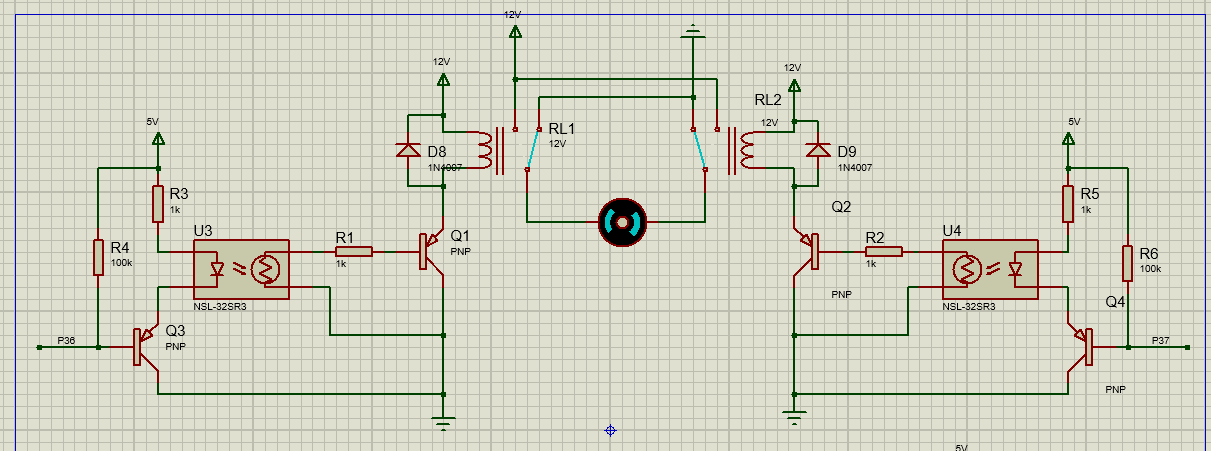The image size is (1211, 451).
Task: Click the 12V terminal at top center
Action: coord(514,32)
